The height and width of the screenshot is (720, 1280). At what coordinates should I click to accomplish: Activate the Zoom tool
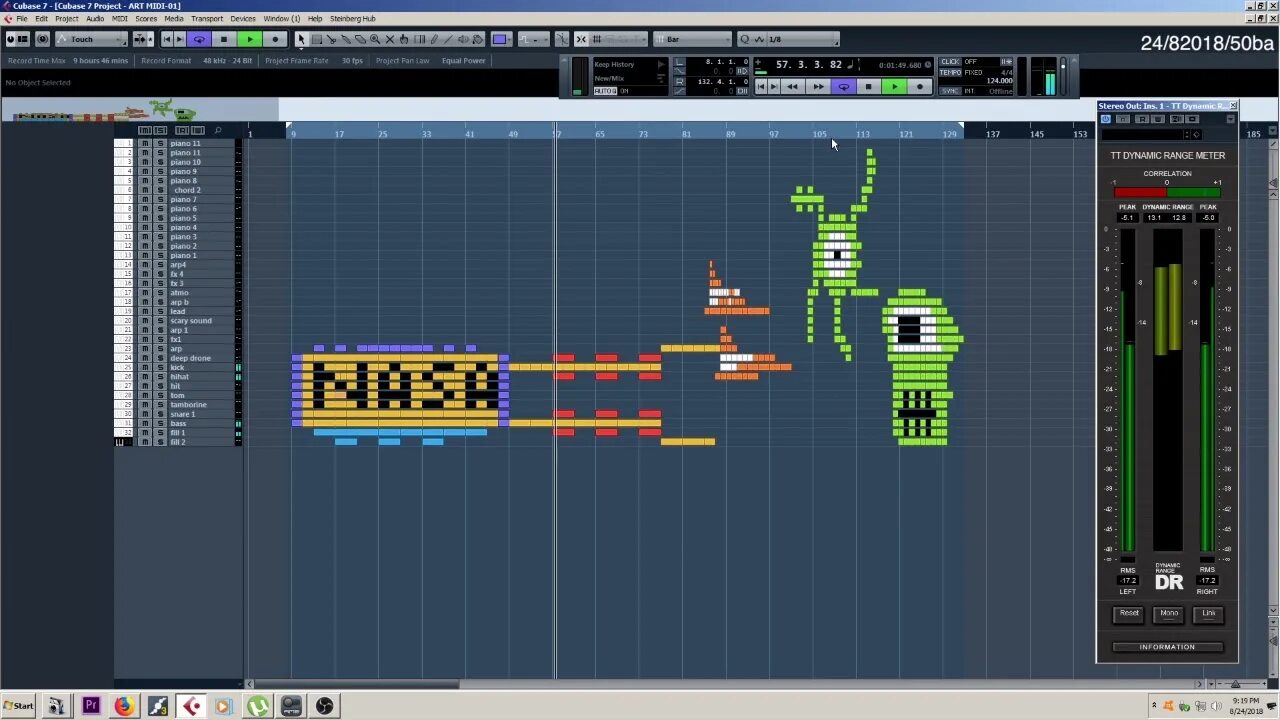point(374,39)
